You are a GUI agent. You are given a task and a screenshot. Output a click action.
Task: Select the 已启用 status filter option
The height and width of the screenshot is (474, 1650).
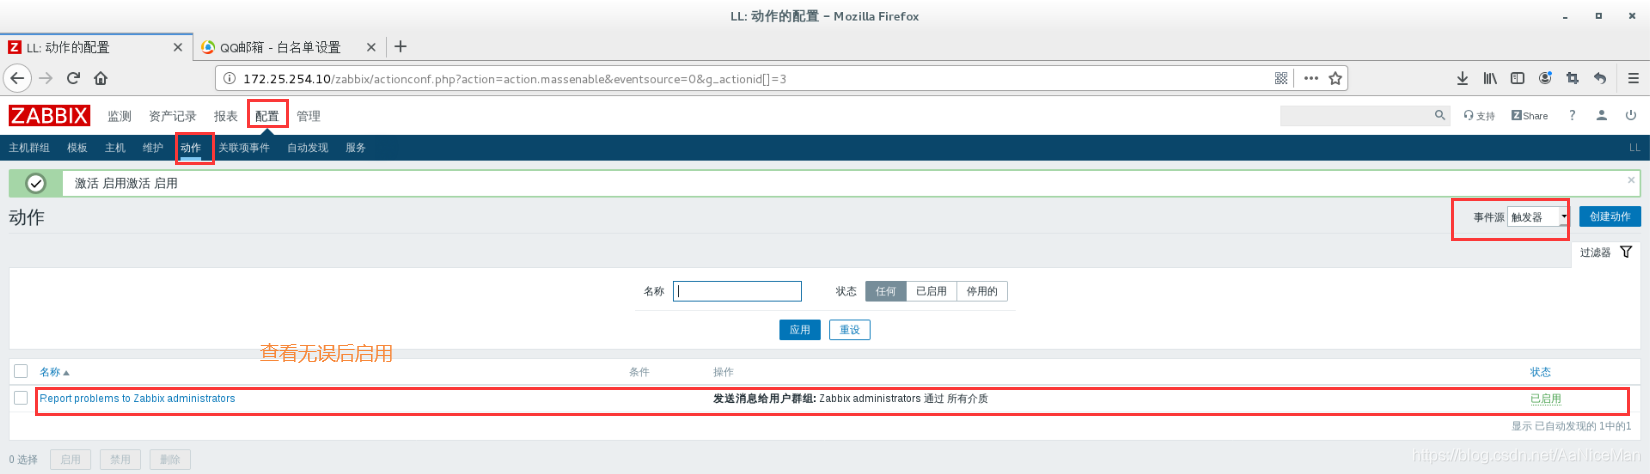(931, 291)
